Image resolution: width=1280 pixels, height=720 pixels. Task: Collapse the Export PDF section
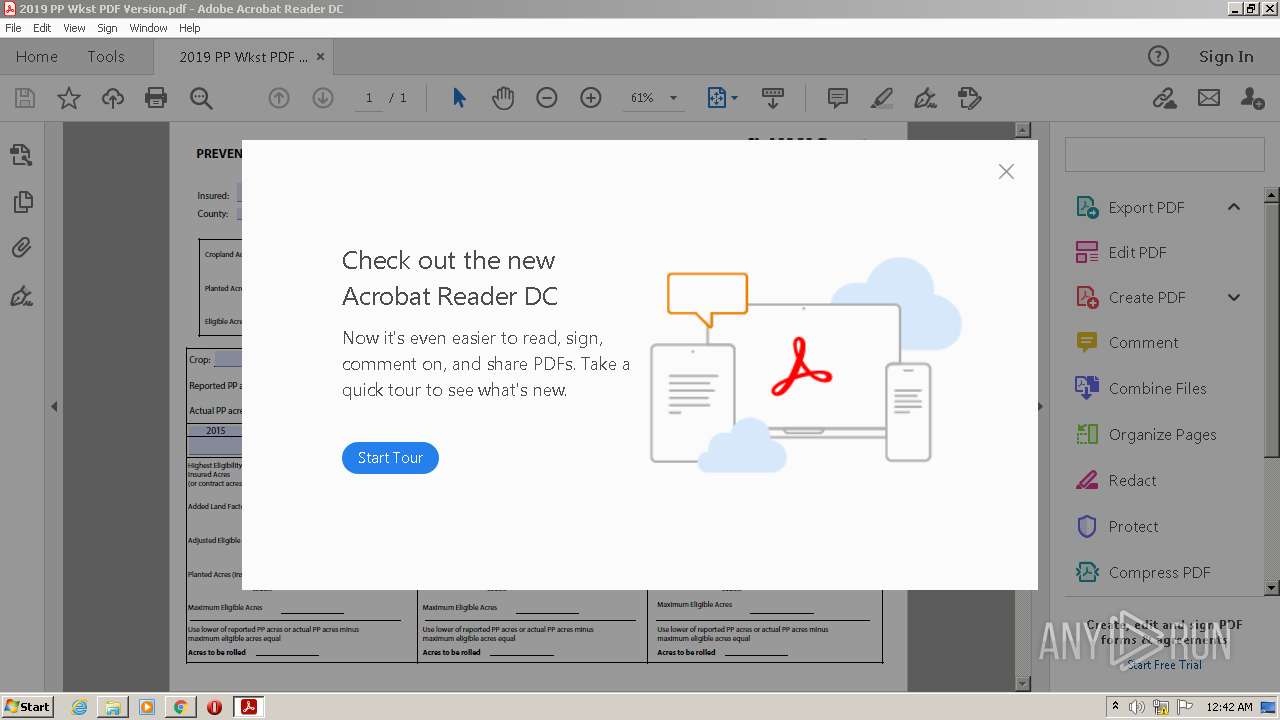click(x=1233, y=207)
